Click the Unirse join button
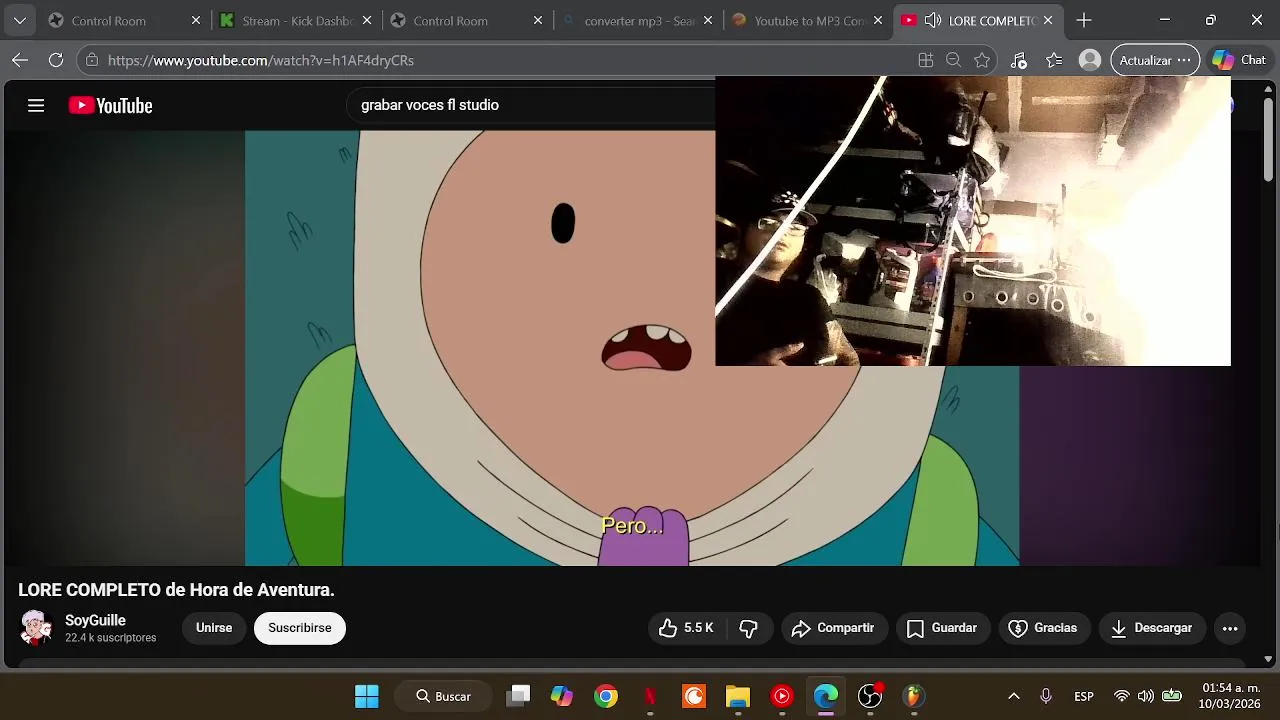The width and height of the screenshot is (1280, 720). pos(214,628)
